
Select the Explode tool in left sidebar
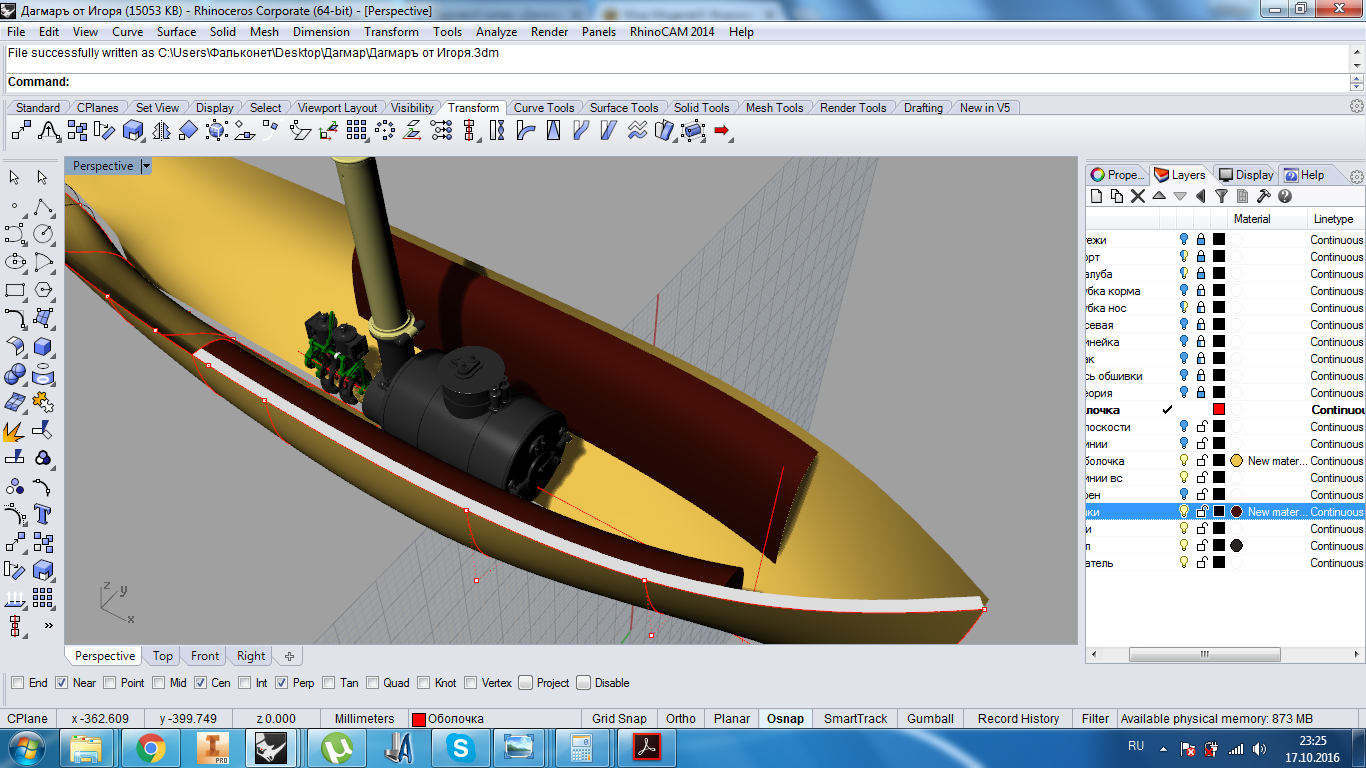coord(15,430)
